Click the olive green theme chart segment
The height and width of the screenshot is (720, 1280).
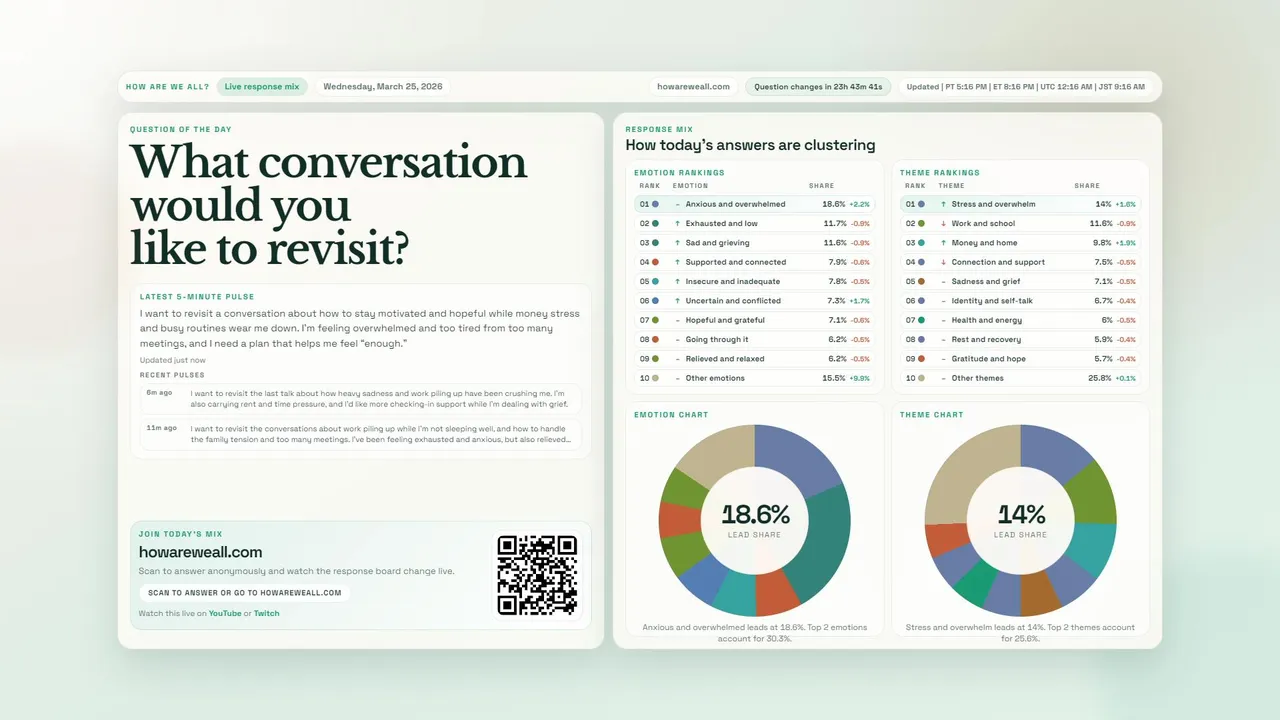tap(1090, 490)
